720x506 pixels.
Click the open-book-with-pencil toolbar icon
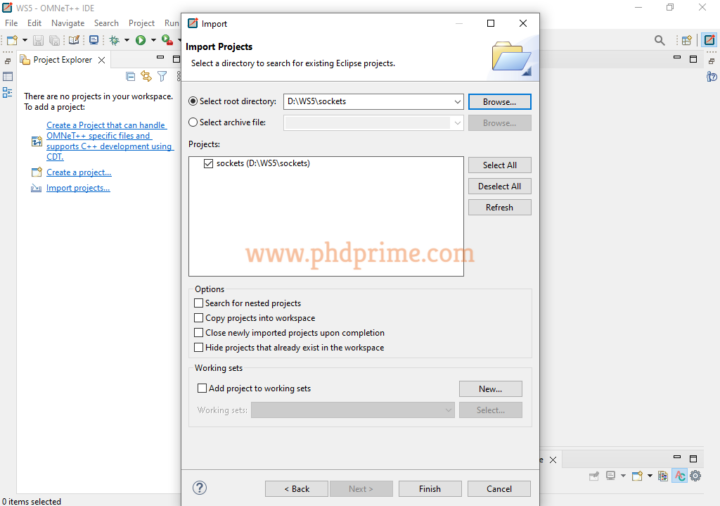(x=74, y=40)
